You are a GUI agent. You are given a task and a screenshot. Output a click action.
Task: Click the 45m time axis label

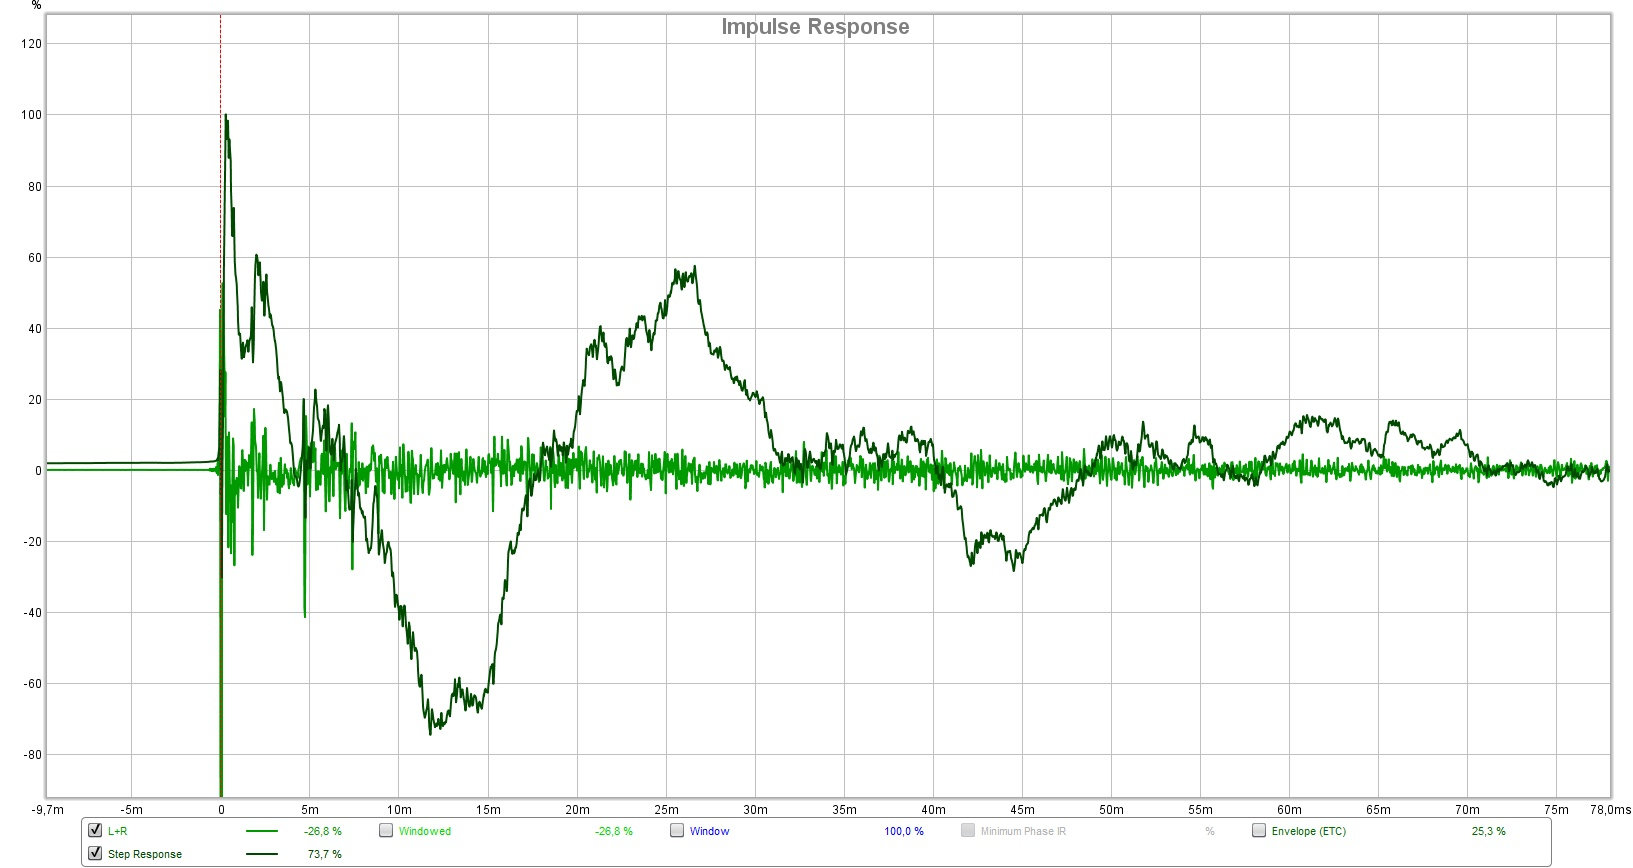coord(1022,810)
